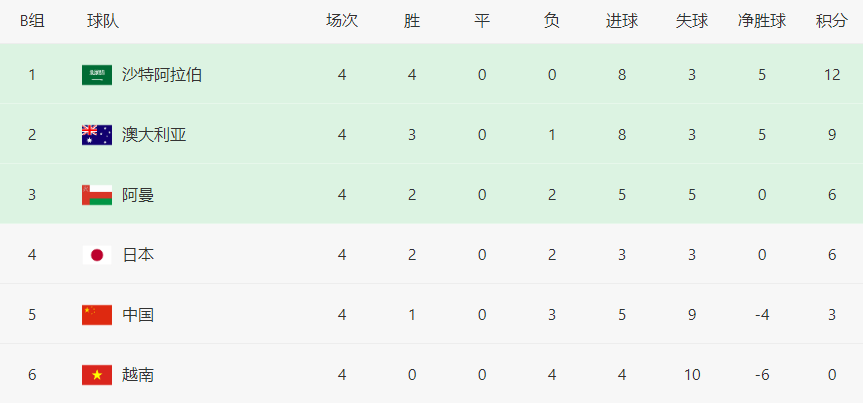Open the 沙特阿拉伯 team link
Image resolution: width=863 pixels, height=403 pixels.
coord(162,75)
